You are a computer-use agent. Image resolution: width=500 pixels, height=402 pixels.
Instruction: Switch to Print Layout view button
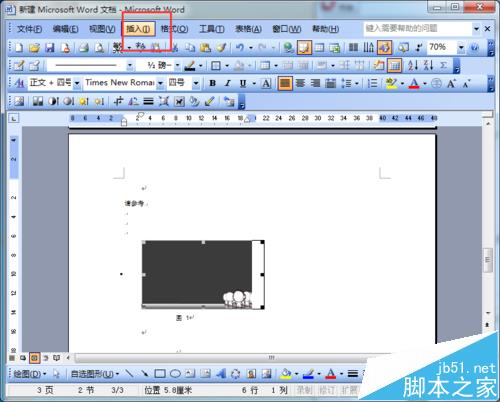[34, 358]
